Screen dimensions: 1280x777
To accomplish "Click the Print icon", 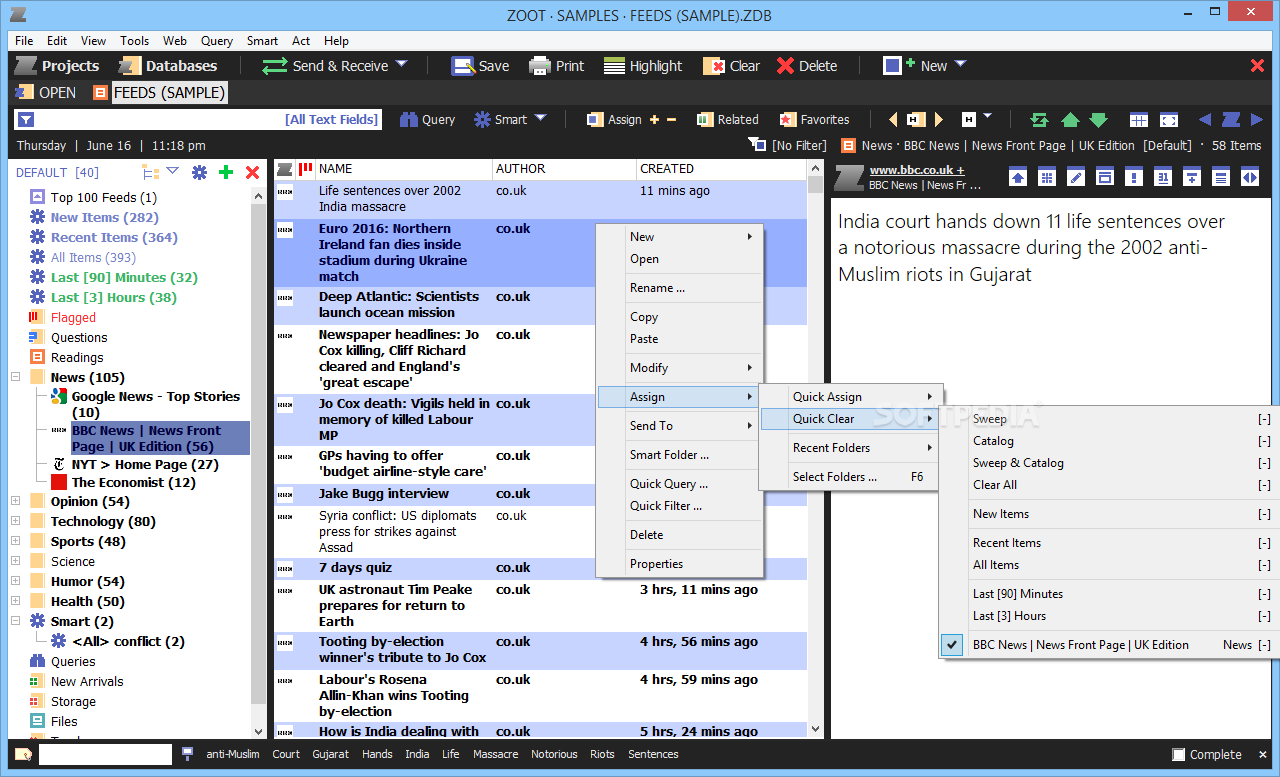I will click(540, 66).
